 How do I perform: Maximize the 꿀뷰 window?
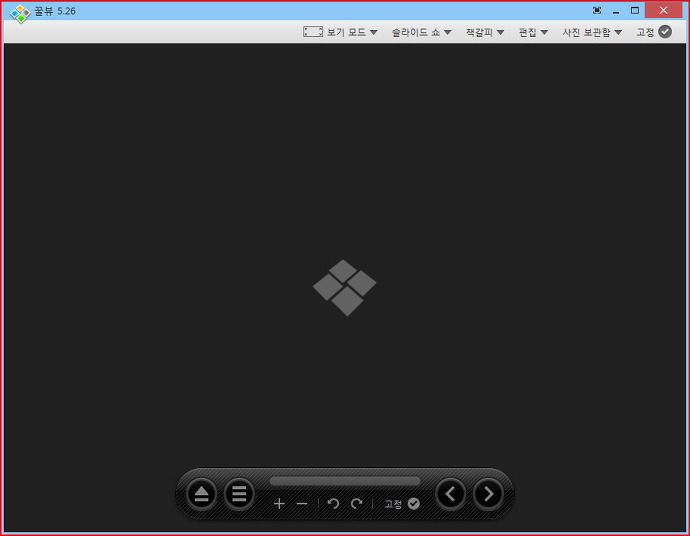click(635, 11)
